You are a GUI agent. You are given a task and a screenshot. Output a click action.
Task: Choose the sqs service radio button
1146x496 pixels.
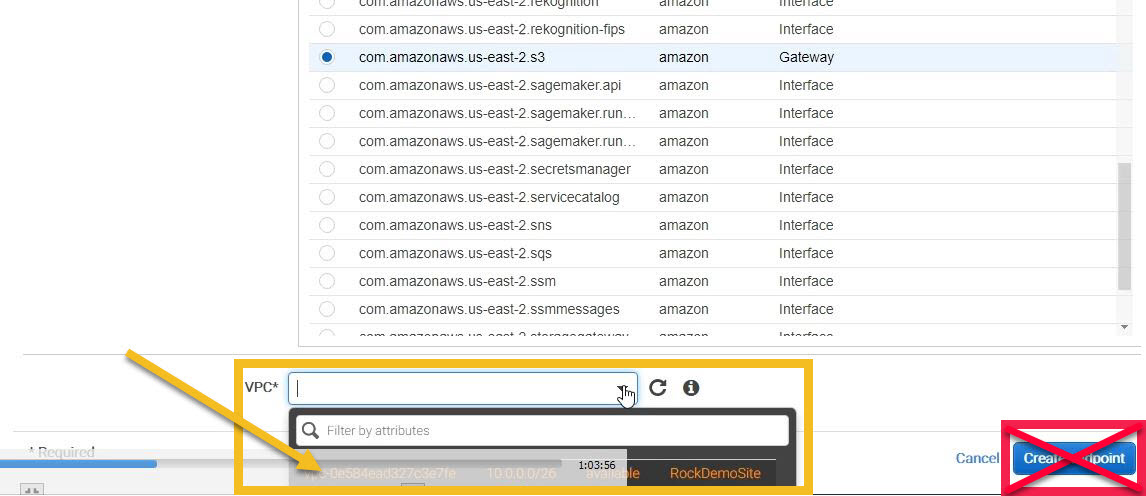[327, 253]
